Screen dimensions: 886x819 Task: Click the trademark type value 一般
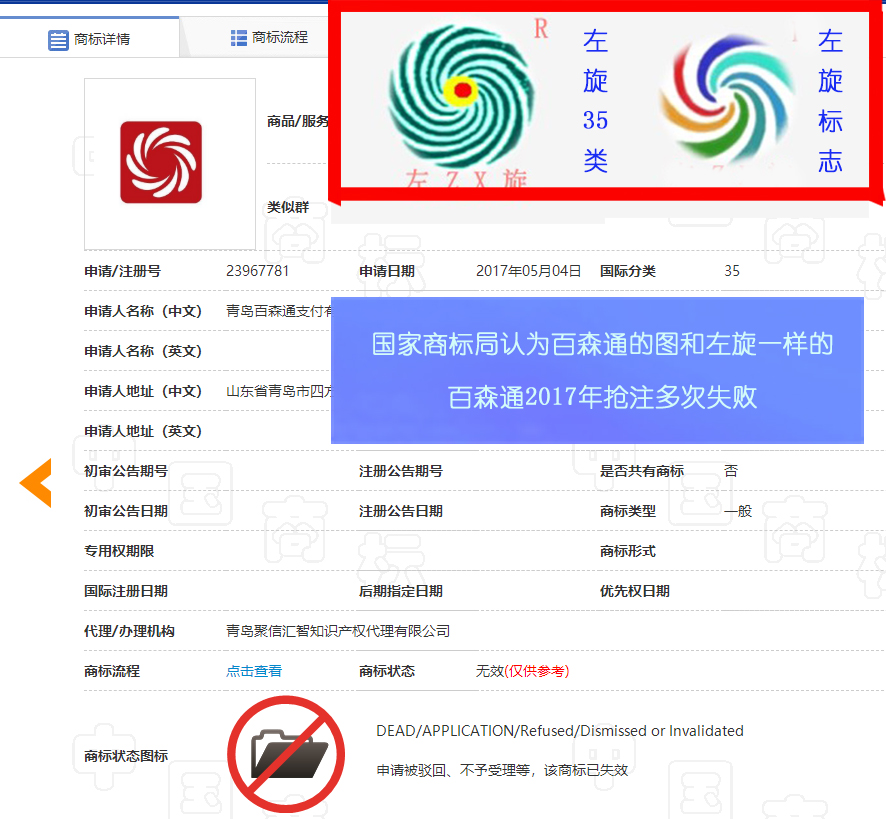[x=738, y=511]
